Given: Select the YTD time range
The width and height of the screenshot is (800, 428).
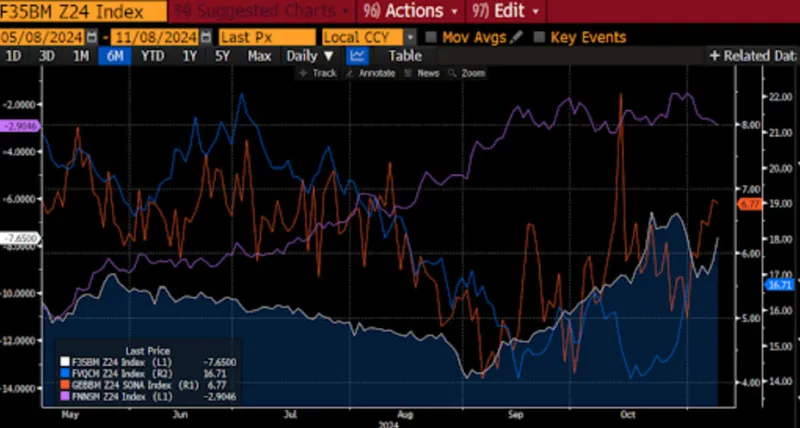Looking at the screenshot, I should click(x=152, y=56).
